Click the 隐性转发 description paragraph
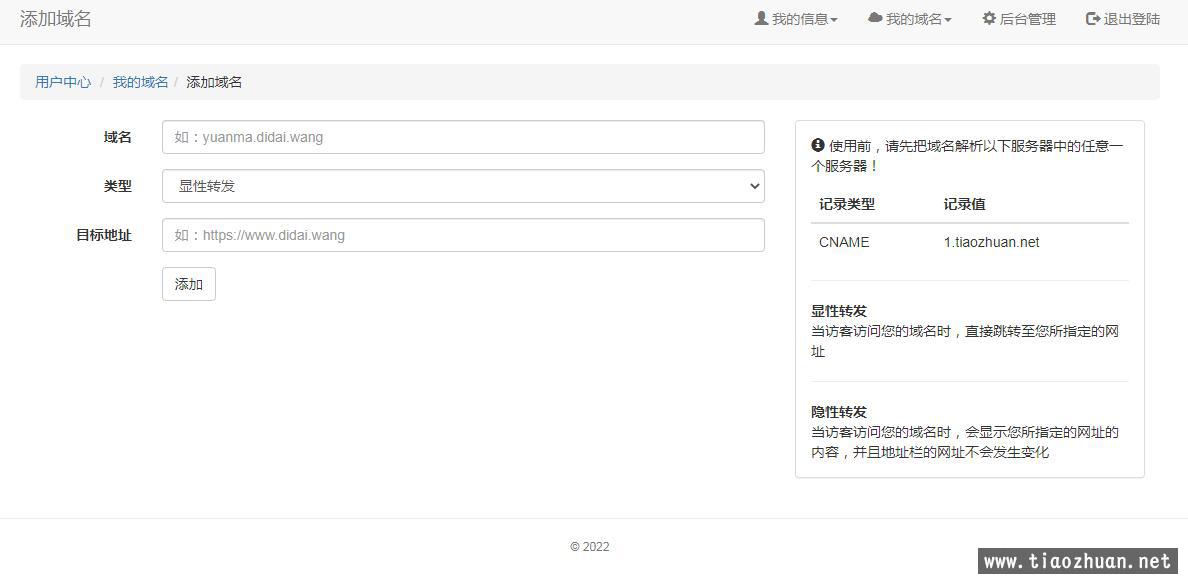Screen dimensions: 1188x579 (965, 443)
